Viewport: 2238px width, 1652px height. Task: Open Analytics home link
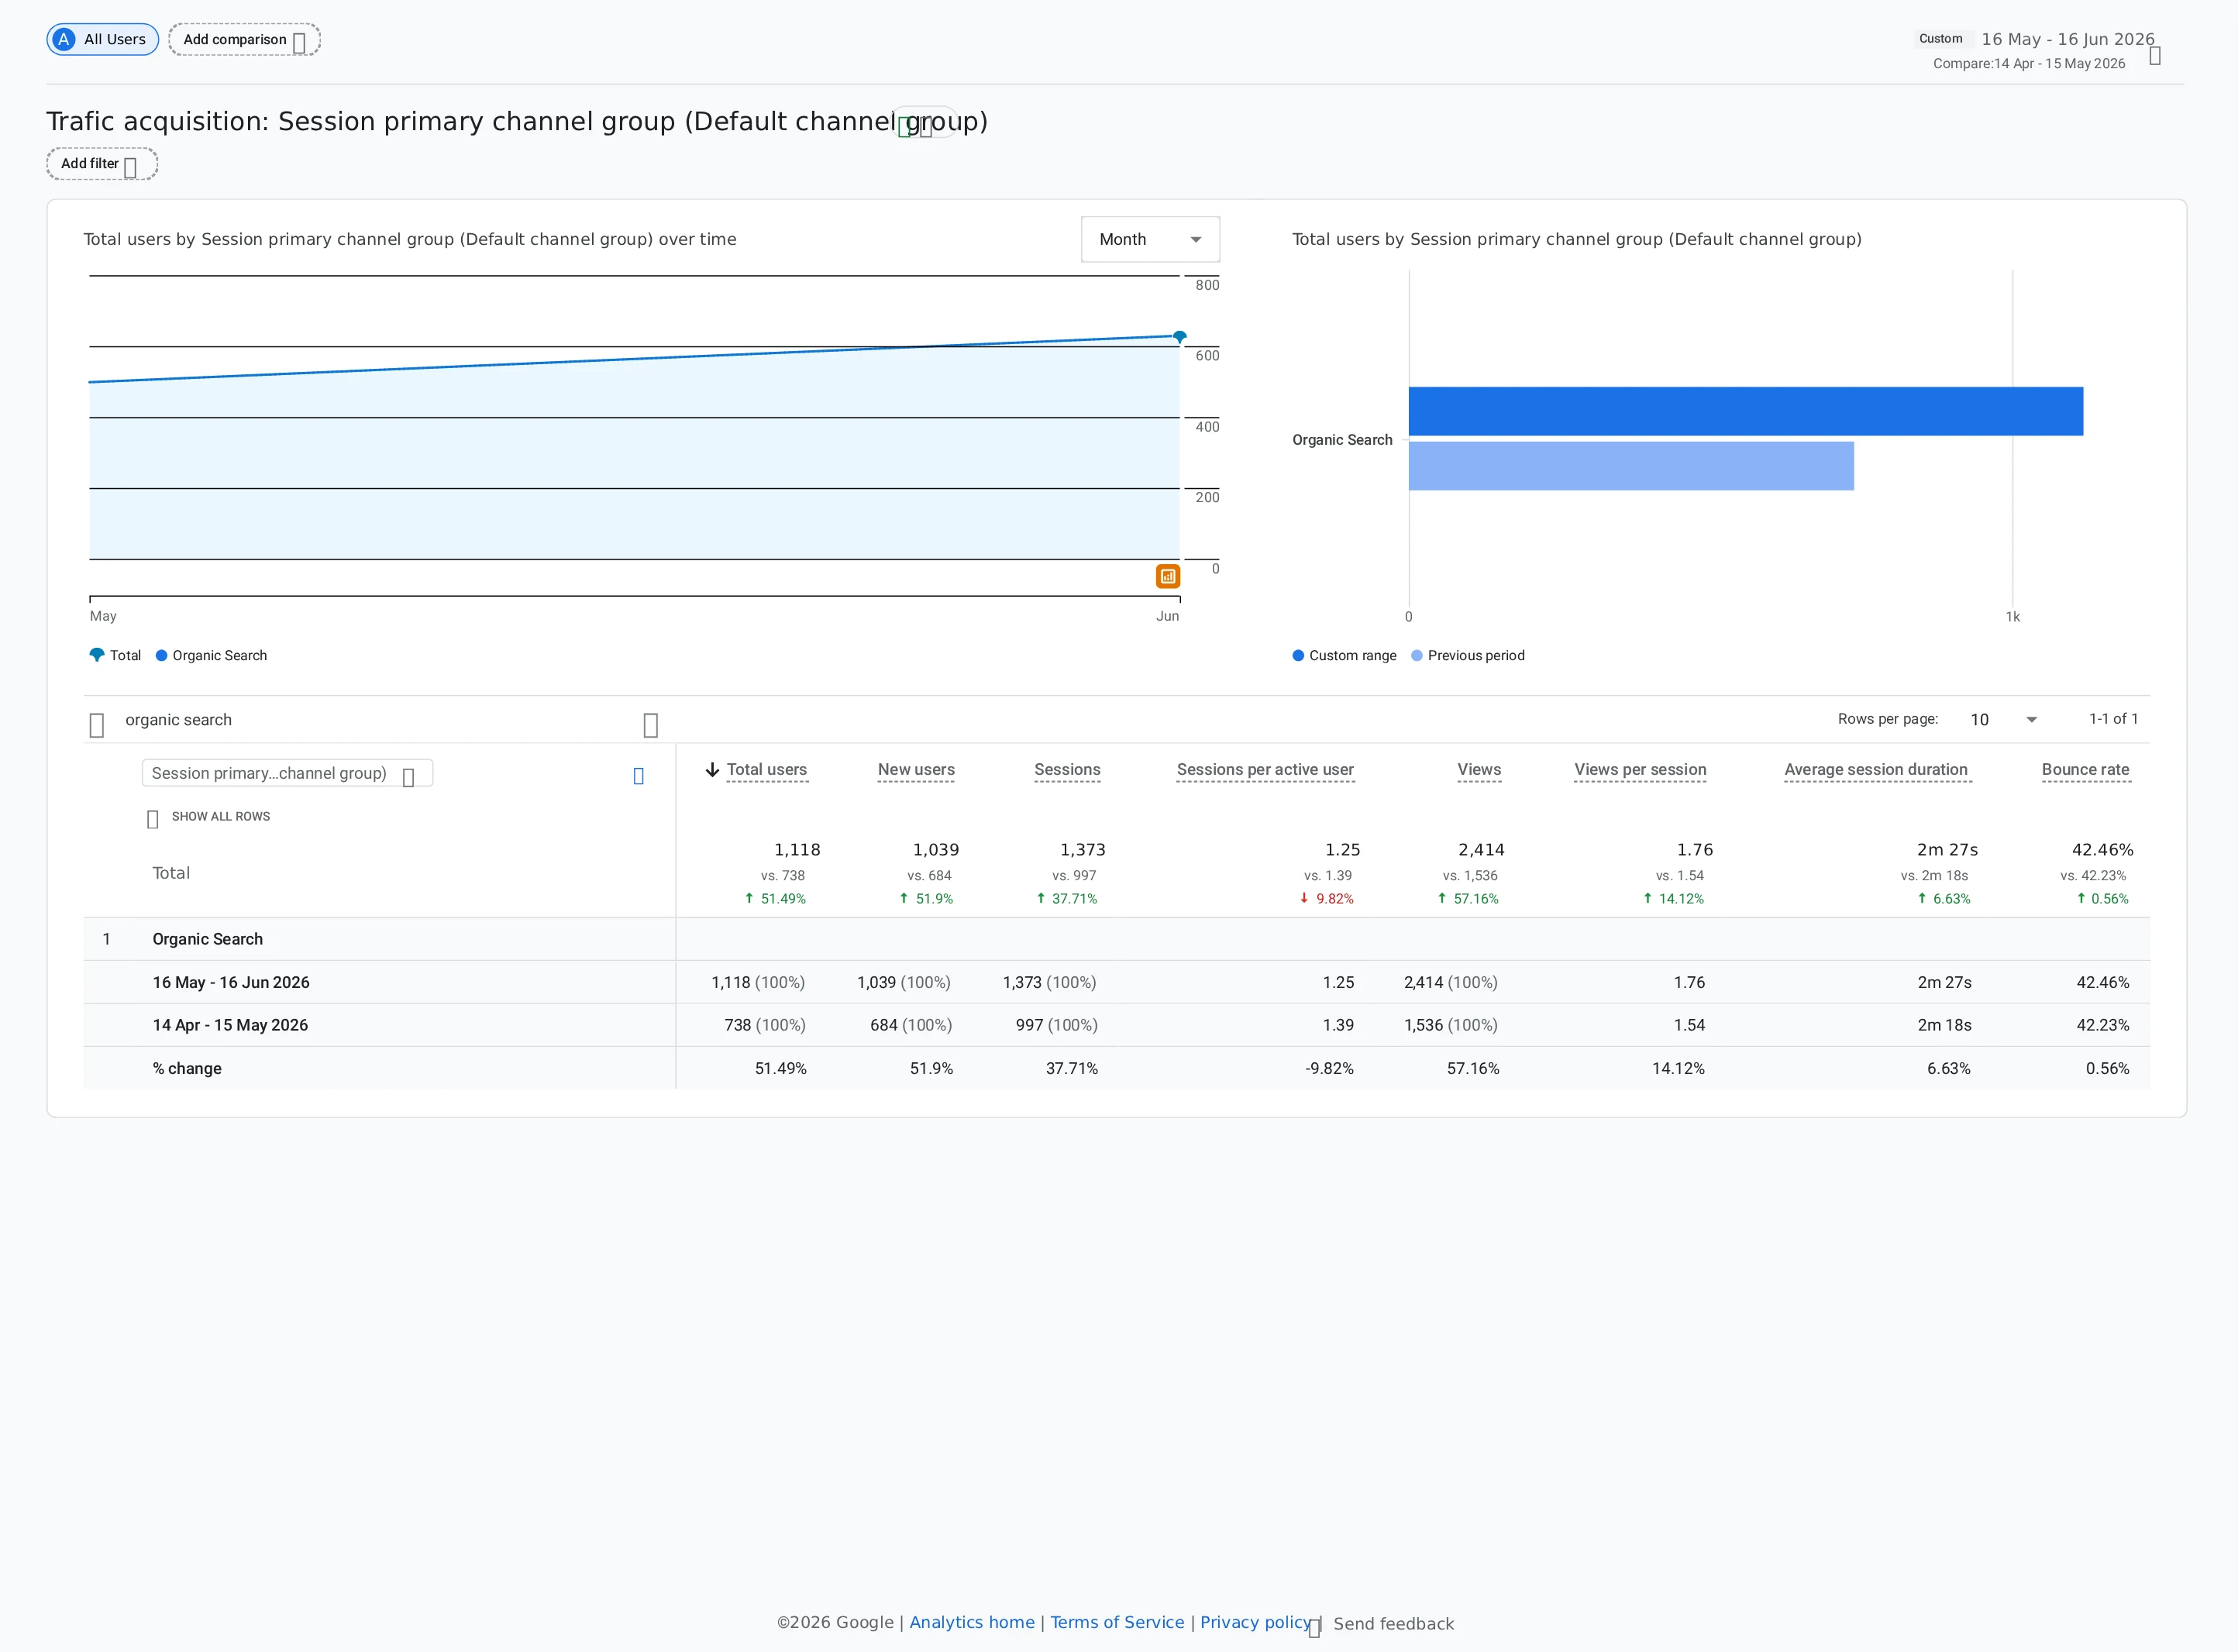coord(971,1622)
